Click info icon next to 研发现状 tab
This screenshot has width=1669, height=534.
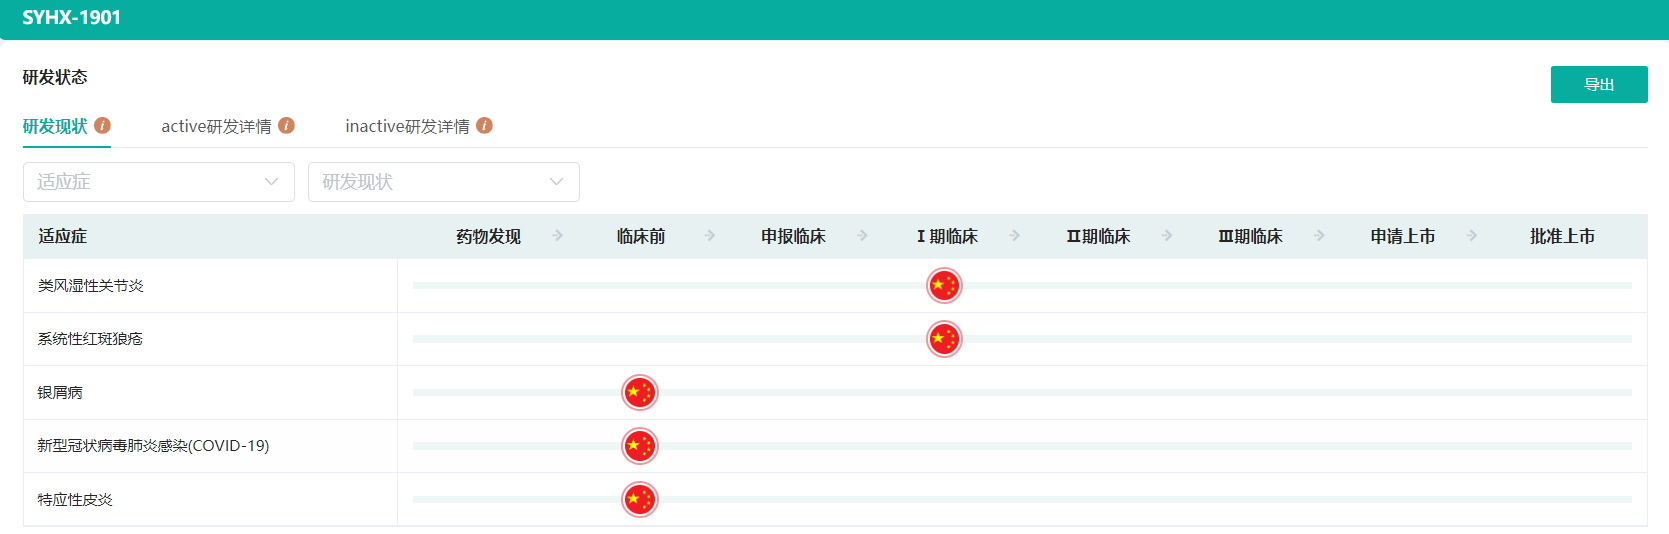(102, 126)
